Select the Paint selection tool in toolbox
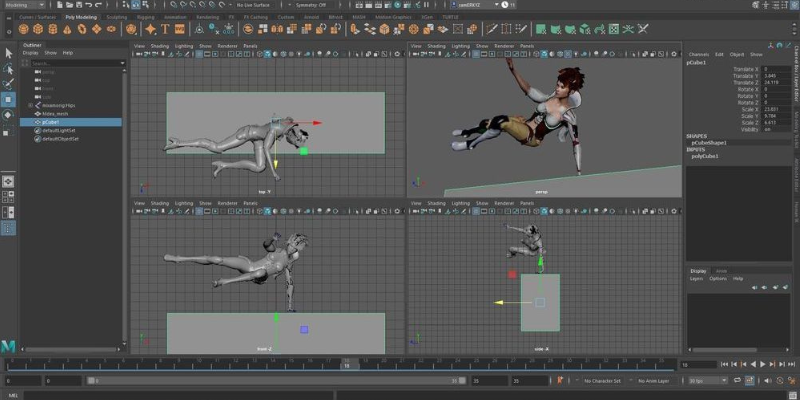The height and width of the screenshot is (400, 800). pyautogui.click(x=8, y=84)
